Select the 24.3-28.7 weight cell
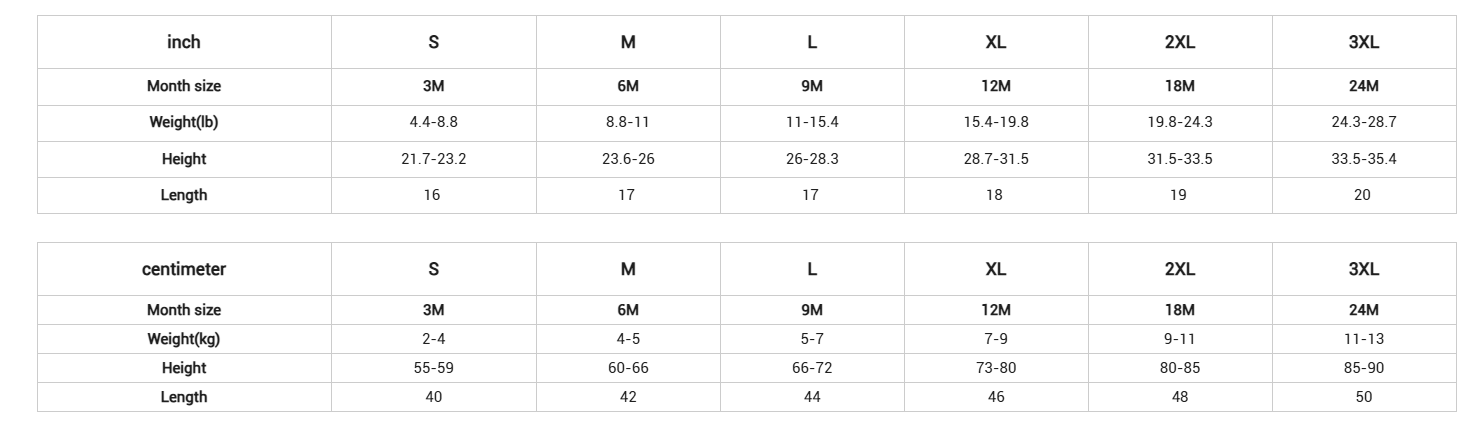Image resolution: width=1473 pixels, height=431 pixels. pos(1363,122)
